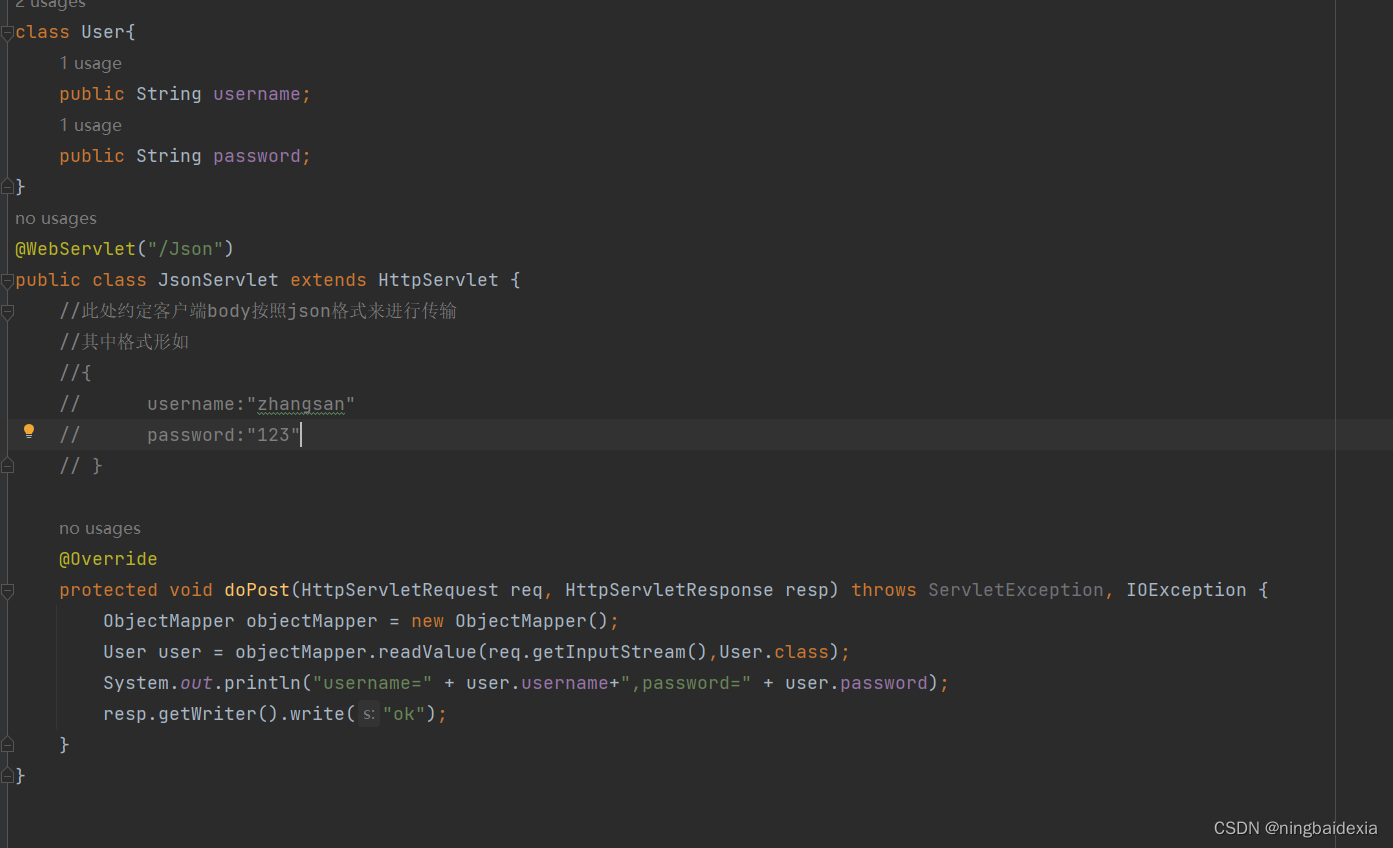The width and height of the screenshot is (1393, 848).
Task: Click the fold marker at JsonServlet class closing brace
Action: pyautogui.click(x=7, y=776)
